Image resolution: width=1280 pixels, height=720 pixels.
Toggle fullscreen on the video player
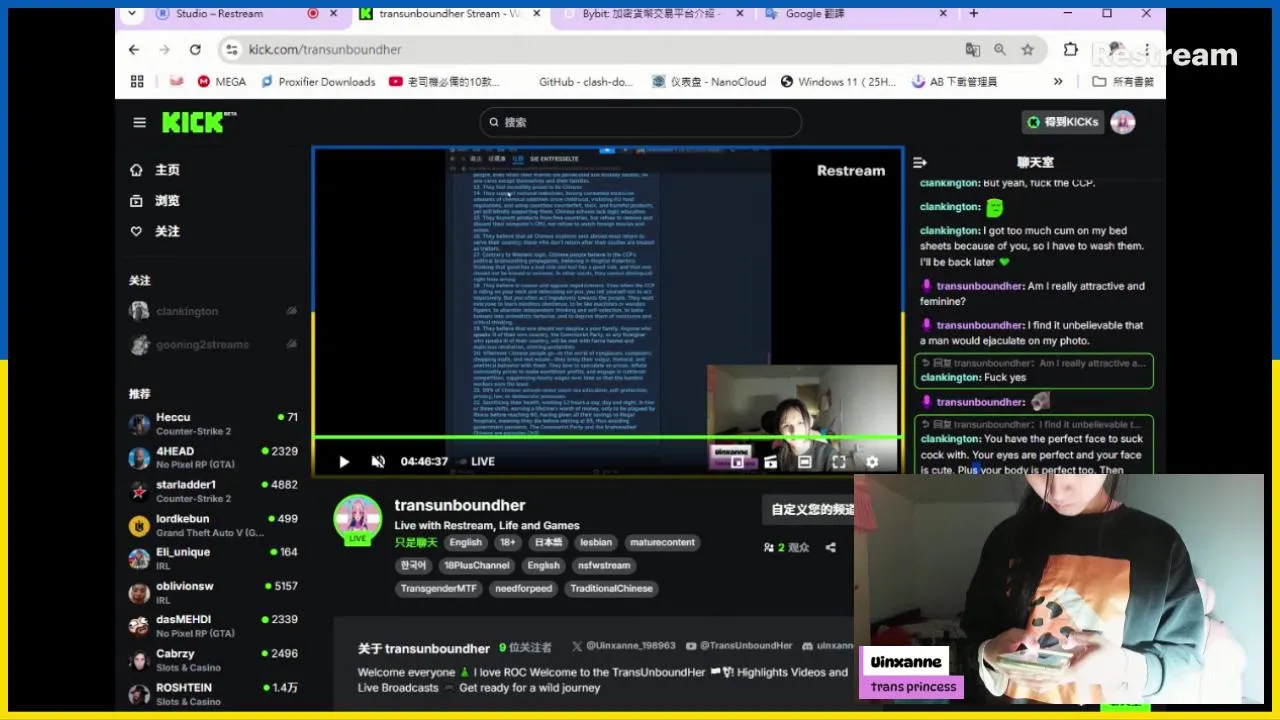coord(839,461)
